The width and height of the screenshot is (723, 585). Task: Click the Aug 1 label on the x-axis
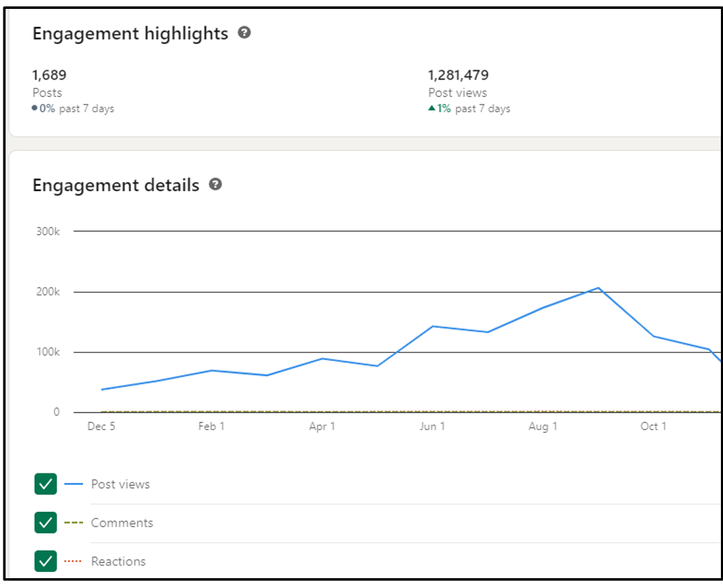click(x=543, y=427)
